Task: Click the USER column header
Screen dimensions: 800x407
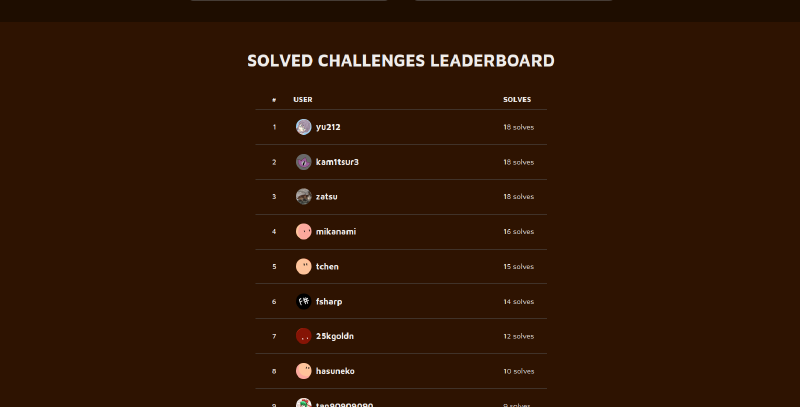Action: tap(303, 100)
